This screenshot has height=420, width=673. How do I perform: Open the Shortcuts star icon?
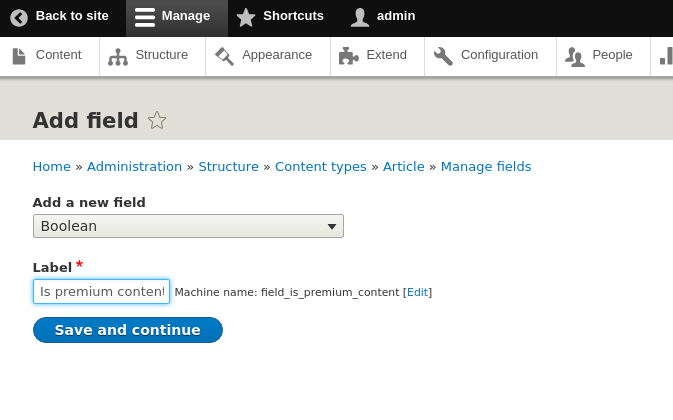click(246, 18)
